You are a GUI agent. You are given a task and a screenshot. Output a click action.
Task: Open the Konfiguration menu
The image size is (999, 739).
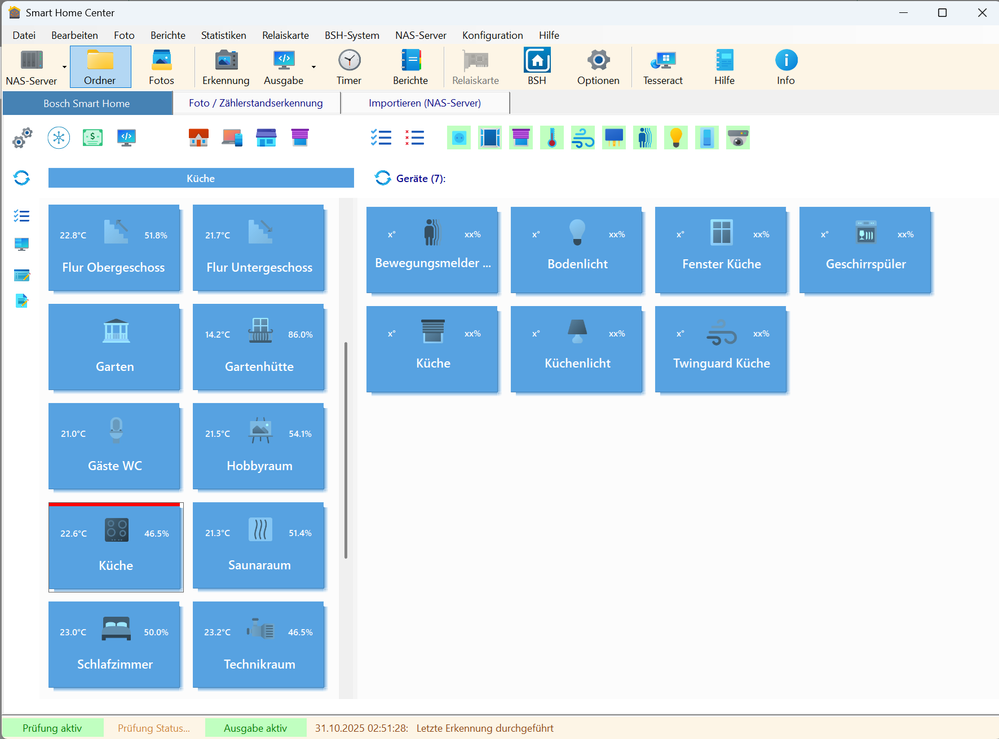point(492,35)
